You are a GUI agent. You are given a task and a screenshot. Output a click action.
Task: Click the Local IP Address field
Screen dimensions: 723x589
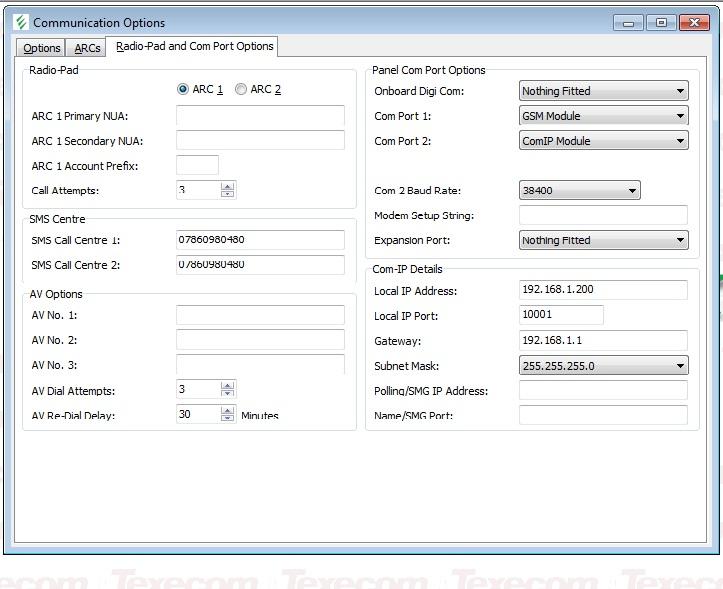pos(603,290)
